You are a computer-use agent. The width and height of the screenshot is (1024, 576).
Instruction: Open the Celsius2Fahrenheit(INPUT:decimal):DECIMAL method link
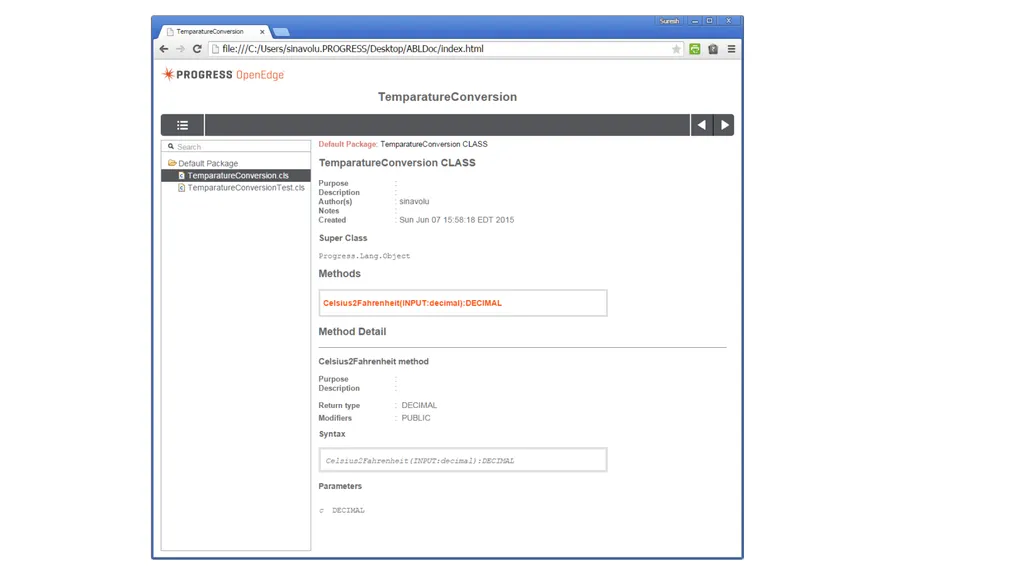tap(412, 303)
